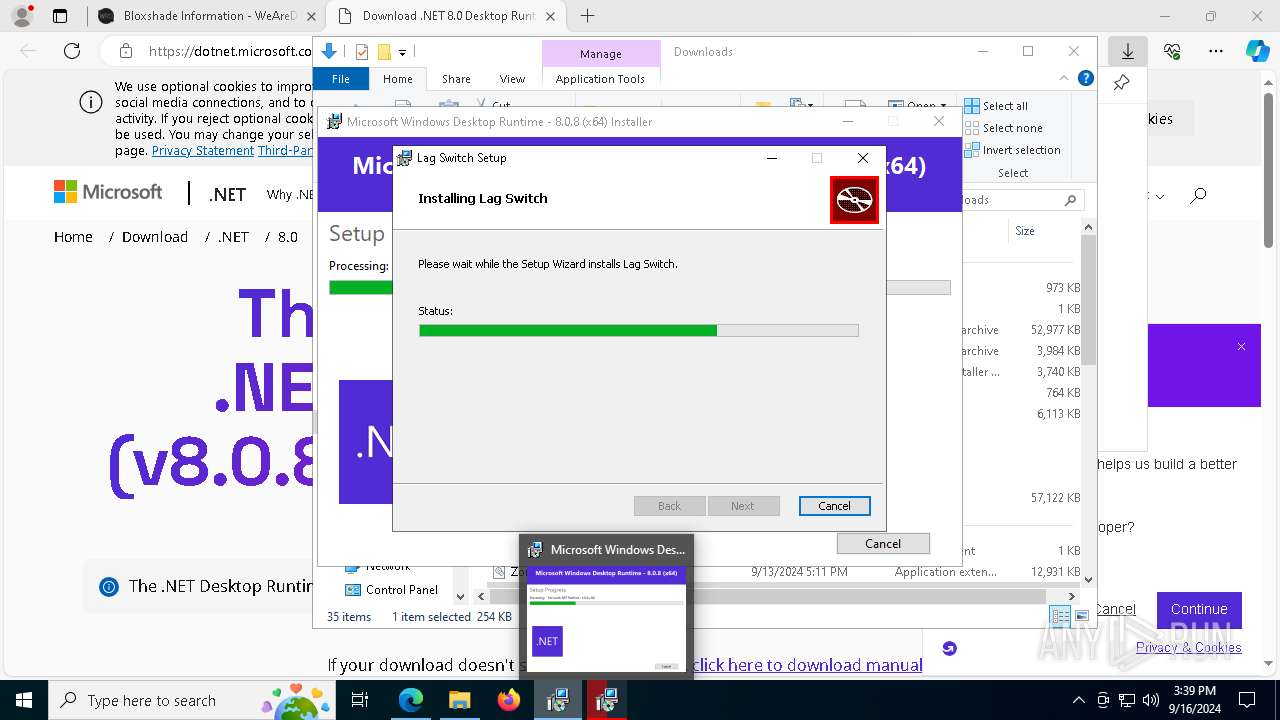Select the Manage contextual tab
Viewport: 1280px width, 720px height.
(600, 54)
